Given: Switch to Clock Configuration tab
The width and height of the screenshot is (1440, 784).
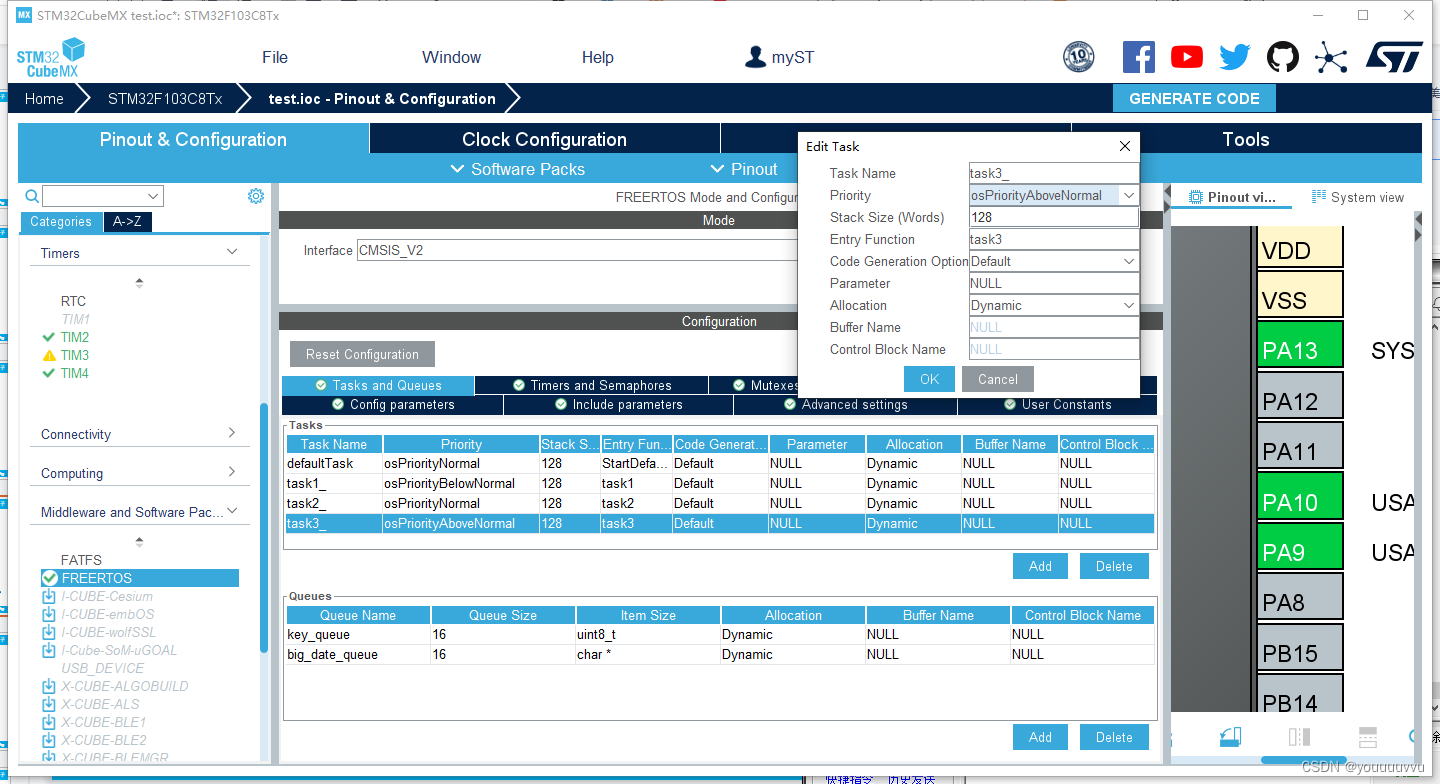Looking at the screenshot, I should pos(544,139).
